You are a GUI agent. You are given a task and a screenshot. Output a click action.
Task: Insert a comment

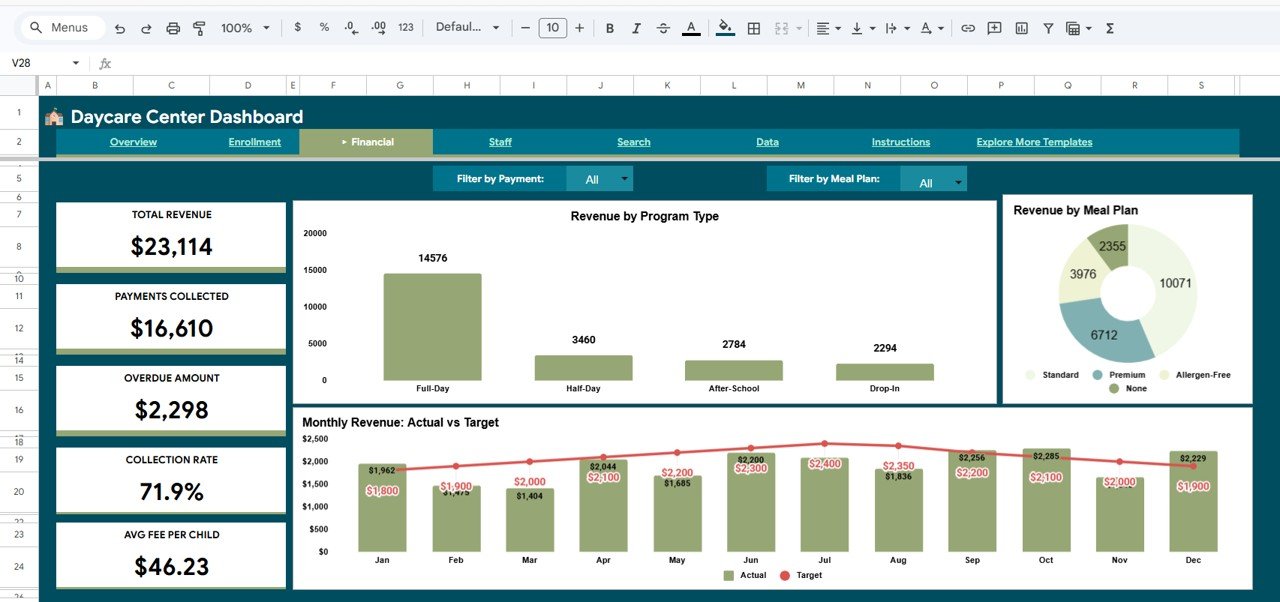click(994, 27)
